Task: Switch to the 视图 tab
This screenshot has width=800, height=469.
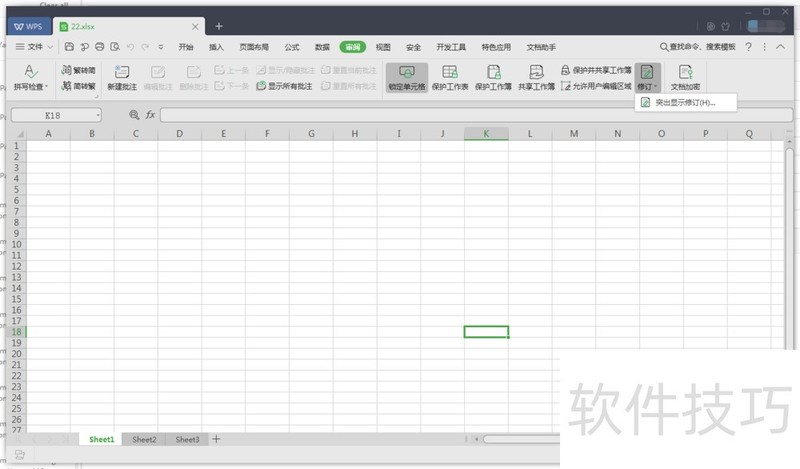Action: [x=383, y=47]
